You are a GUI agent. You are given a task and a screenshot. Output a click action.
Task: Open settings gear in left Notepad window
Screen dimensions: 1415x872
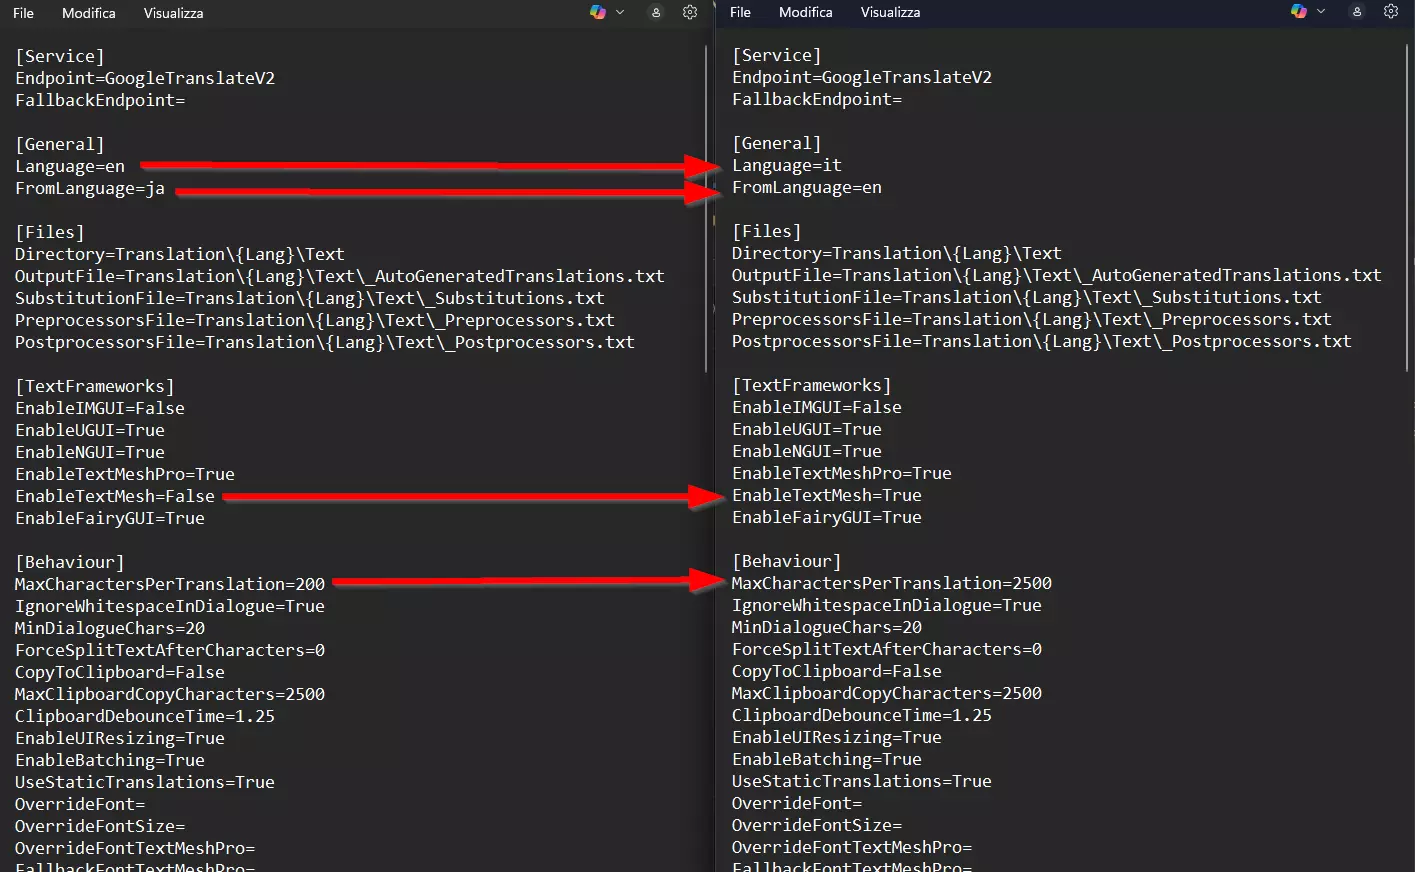pos(690,12)
